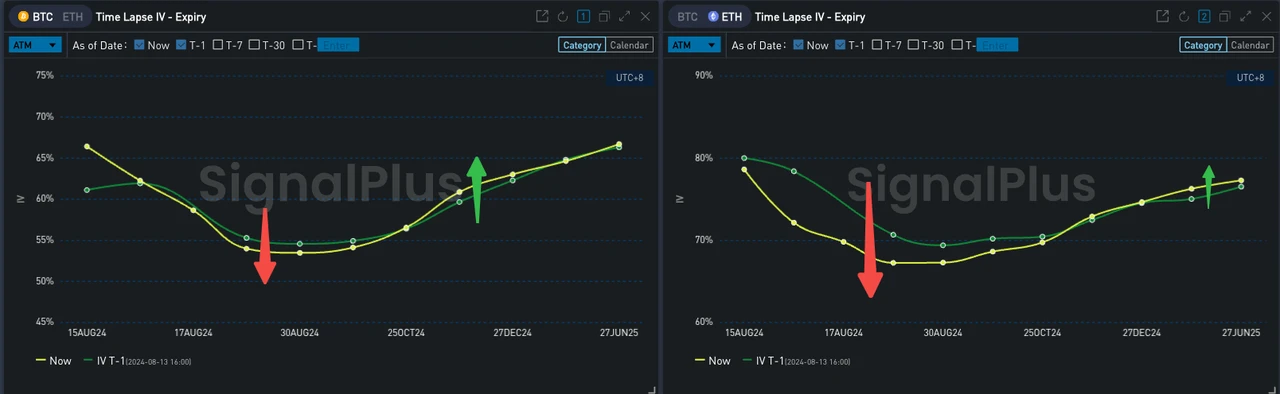
Task: Uncheck the Now checkbox in the ETH panel
Action: point(799,45)
